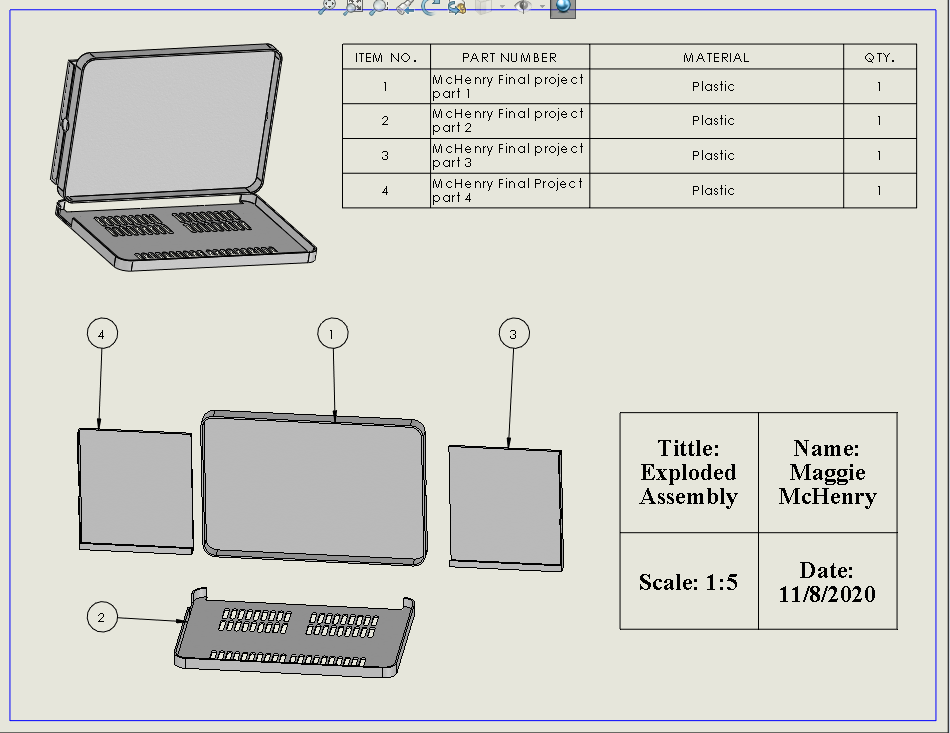Click the Rotate View arc arrow icon
Viewport: 950px width, 733px height.
[427, 7]
